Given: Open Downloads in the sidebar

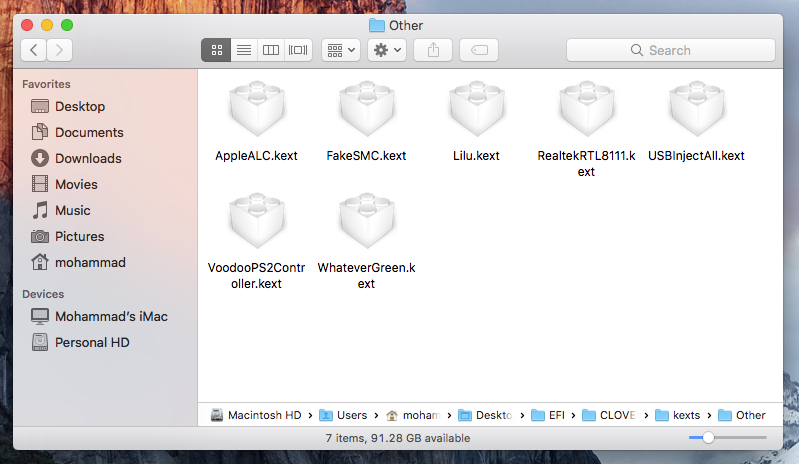Looking at the screenshot, I should coord(76,158).
